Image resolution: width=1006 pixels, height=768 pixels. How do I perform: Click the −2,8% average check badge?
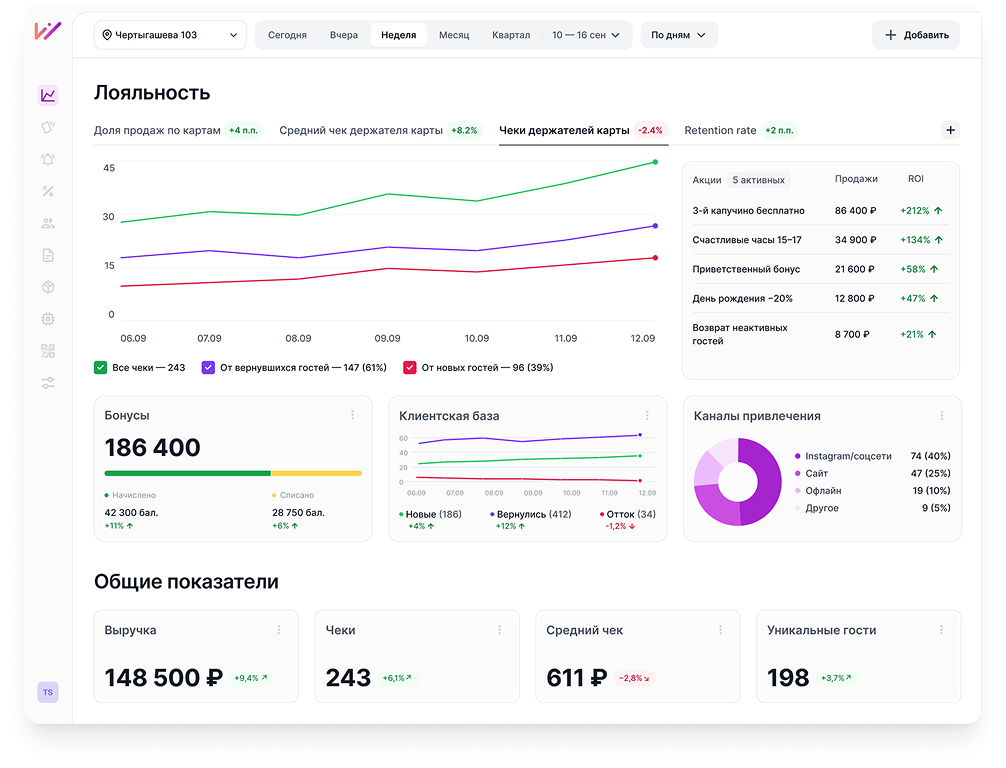coord(634,678)
